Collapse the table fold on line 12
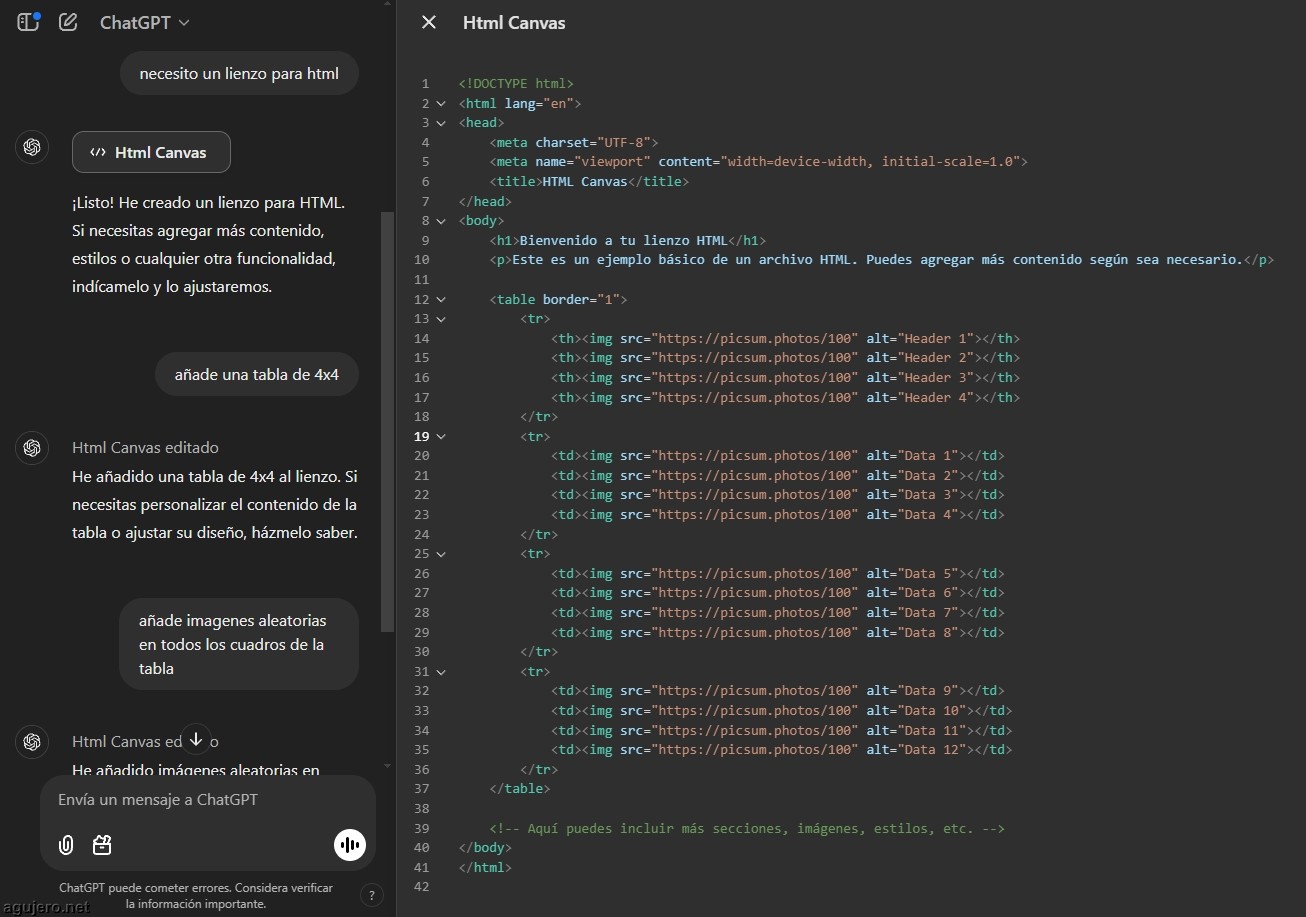This screenshot has width=1306, height=917. 441,299
